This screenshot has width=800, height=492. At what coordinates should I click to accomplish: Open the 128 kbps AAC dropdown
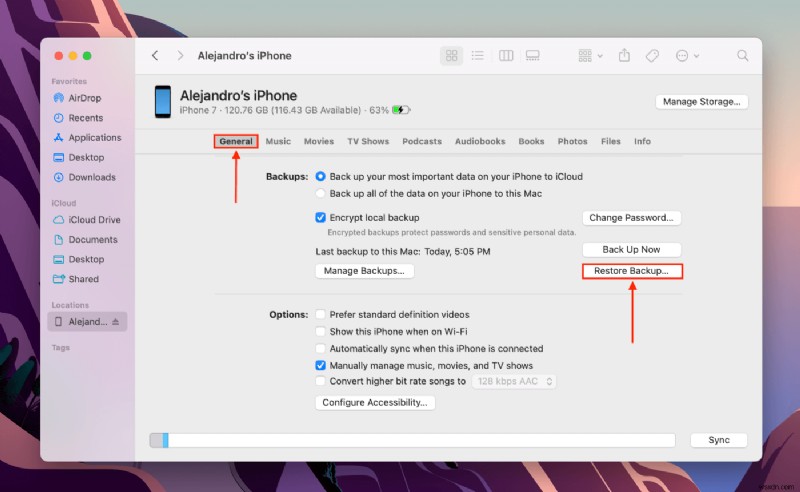click(514, 381)
